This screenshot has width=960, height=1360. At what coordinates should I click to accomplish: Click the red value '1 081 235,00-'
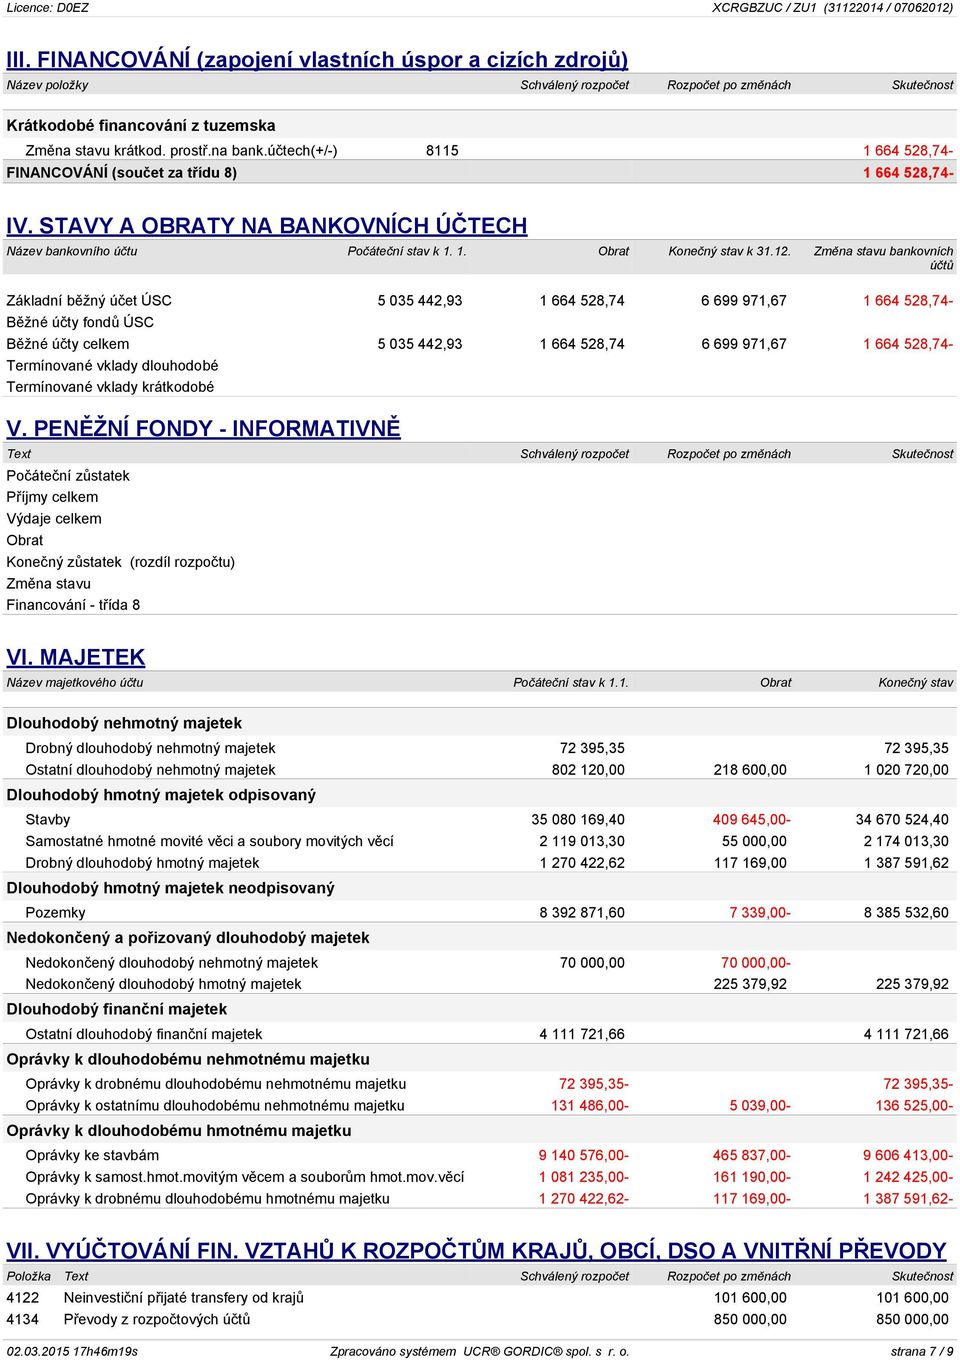coord(584,1177)
